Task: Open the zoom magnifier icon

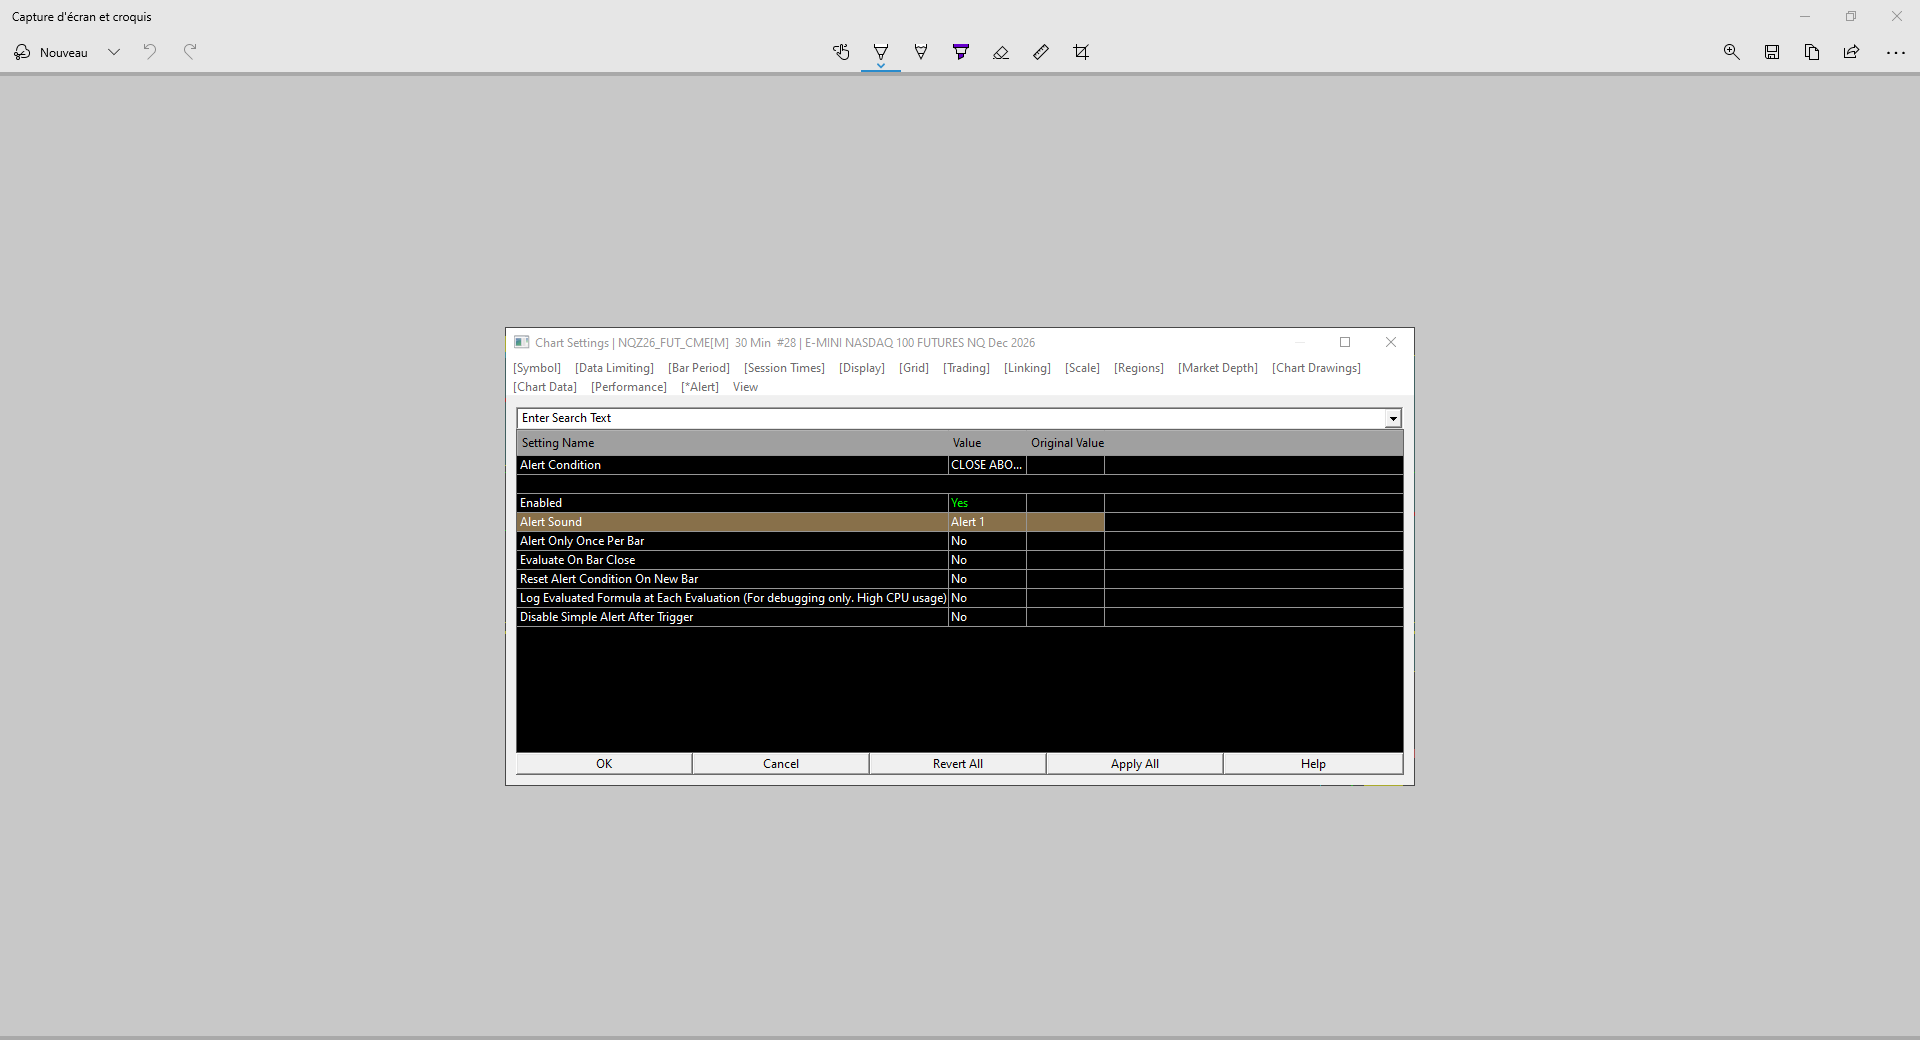Action: coord(1732,52)
